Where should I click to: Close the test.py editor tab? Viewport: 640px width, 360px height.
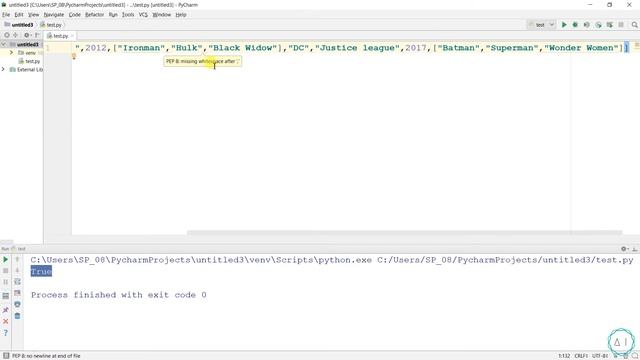[72, 36]
